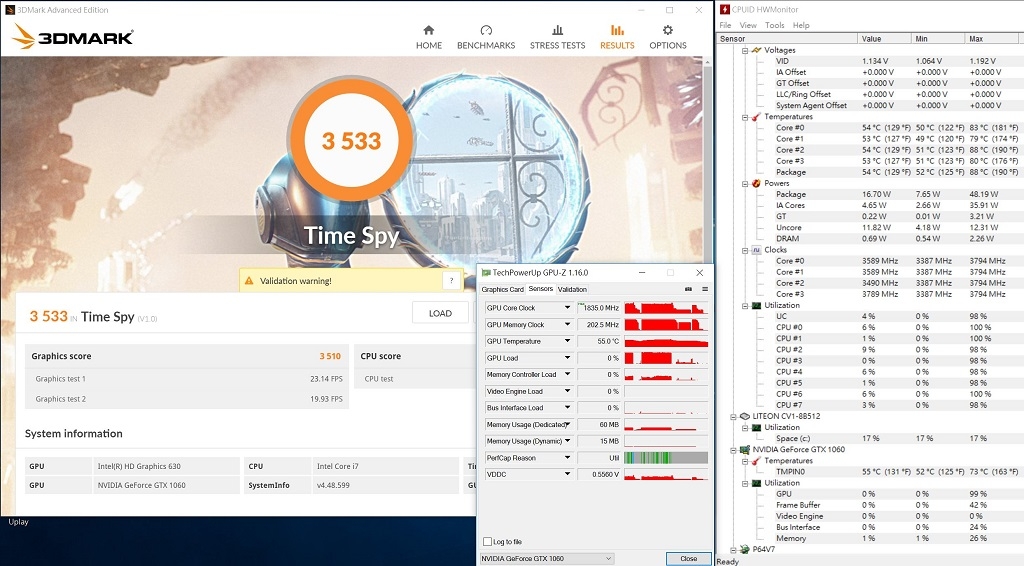
Task: Click the HWMonitor title bar app icon
Action: (x=724, y=9)
